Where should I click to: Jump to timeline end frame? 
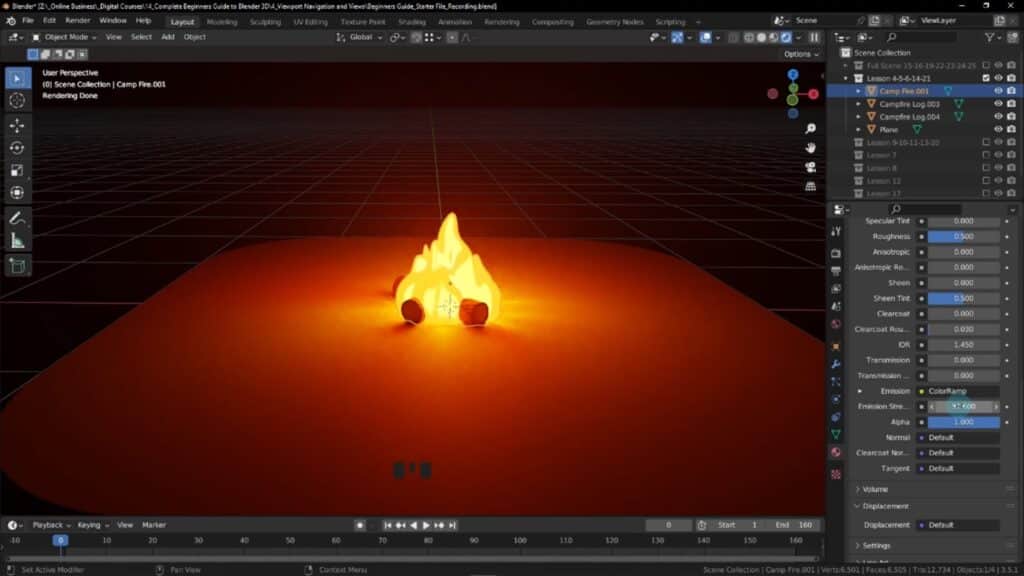(x=452, y=525)
